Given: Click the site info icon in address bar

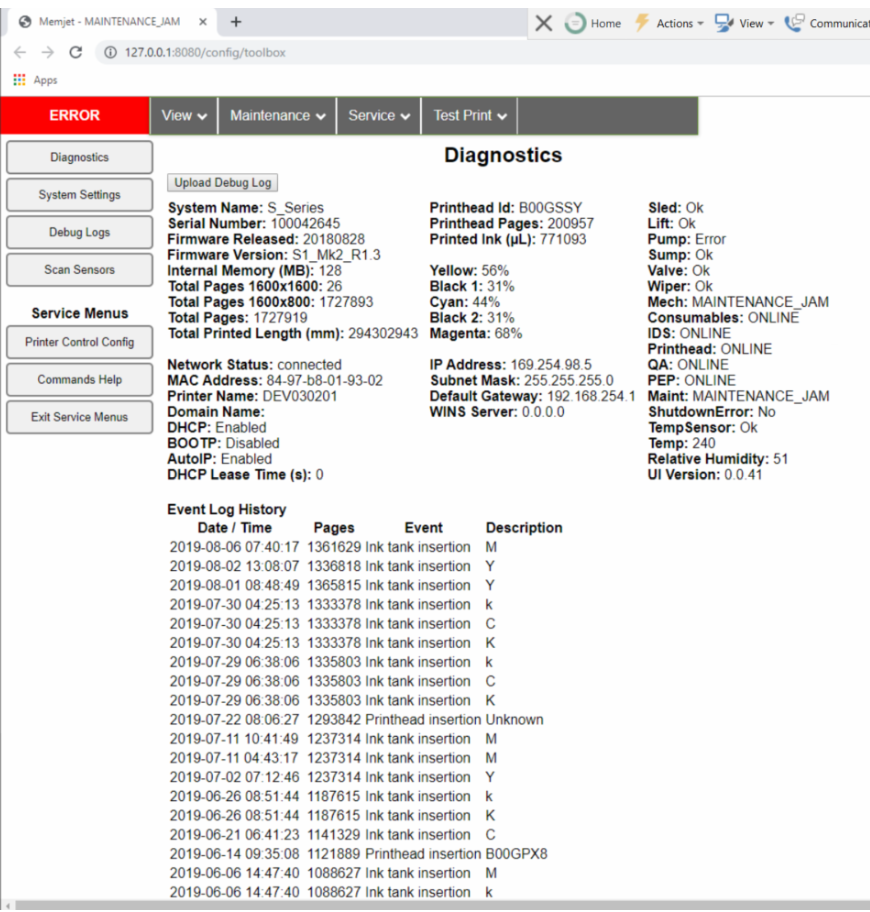Looking at the screenshot, I should (110, 52).
